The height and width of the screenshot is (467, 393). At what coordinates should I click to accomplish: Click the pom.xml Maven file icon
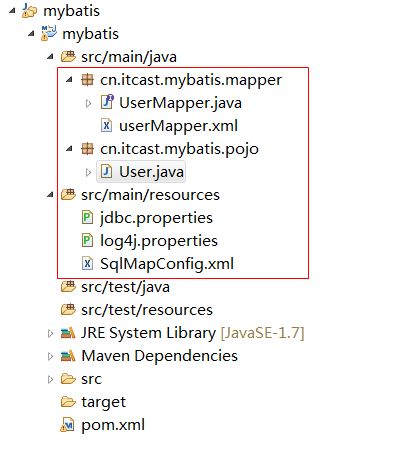pos(67,425)
